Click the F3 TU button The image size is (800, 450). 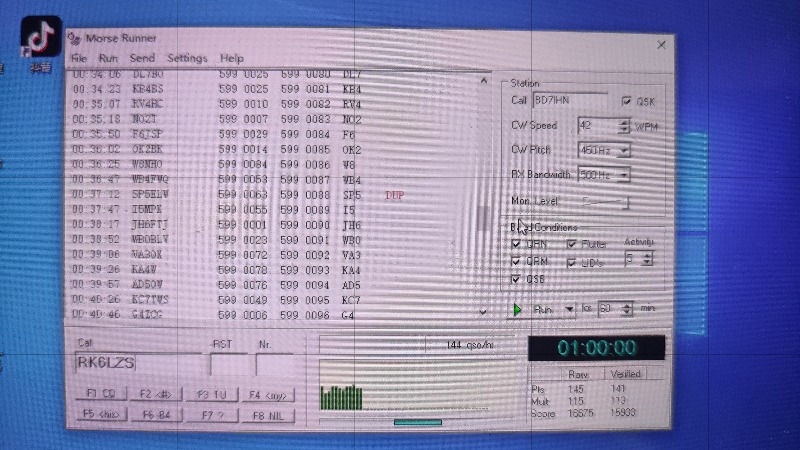[x=212, y=395]
